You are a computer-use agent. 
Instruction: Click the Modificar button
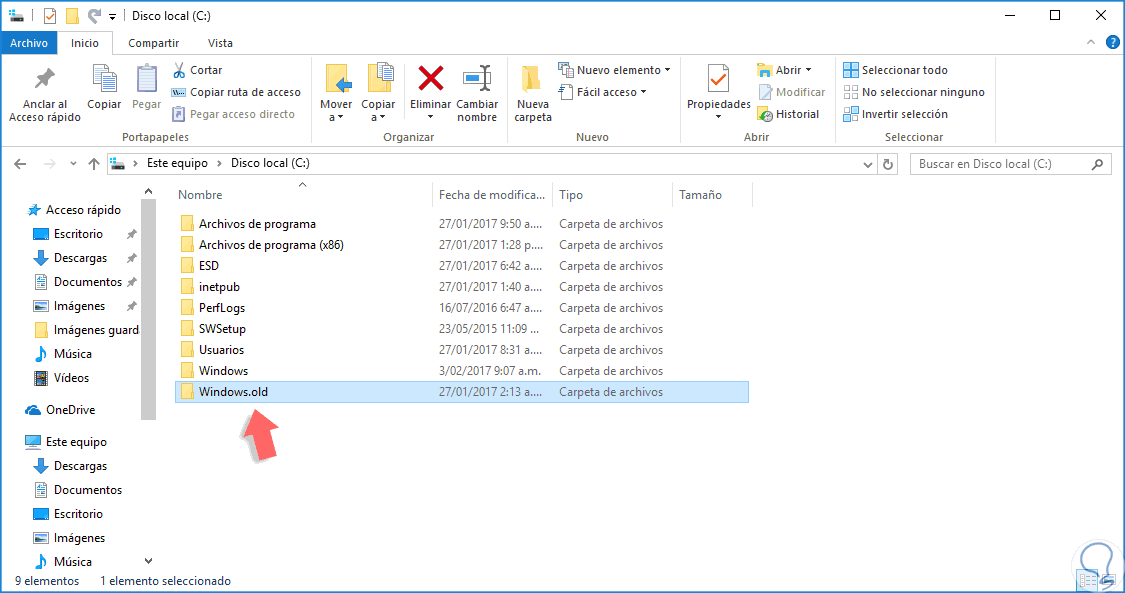coord(791,92)
